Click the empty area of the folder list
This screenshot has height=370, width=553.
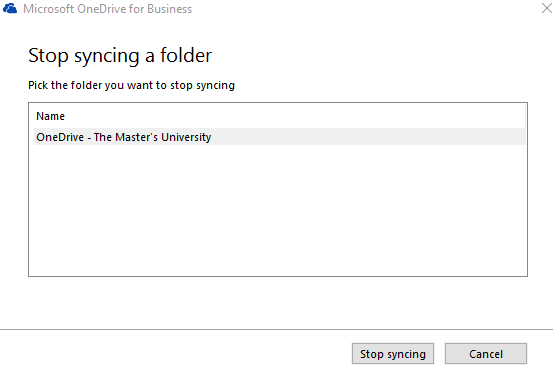pyautogui.click(x=278, y=210)
